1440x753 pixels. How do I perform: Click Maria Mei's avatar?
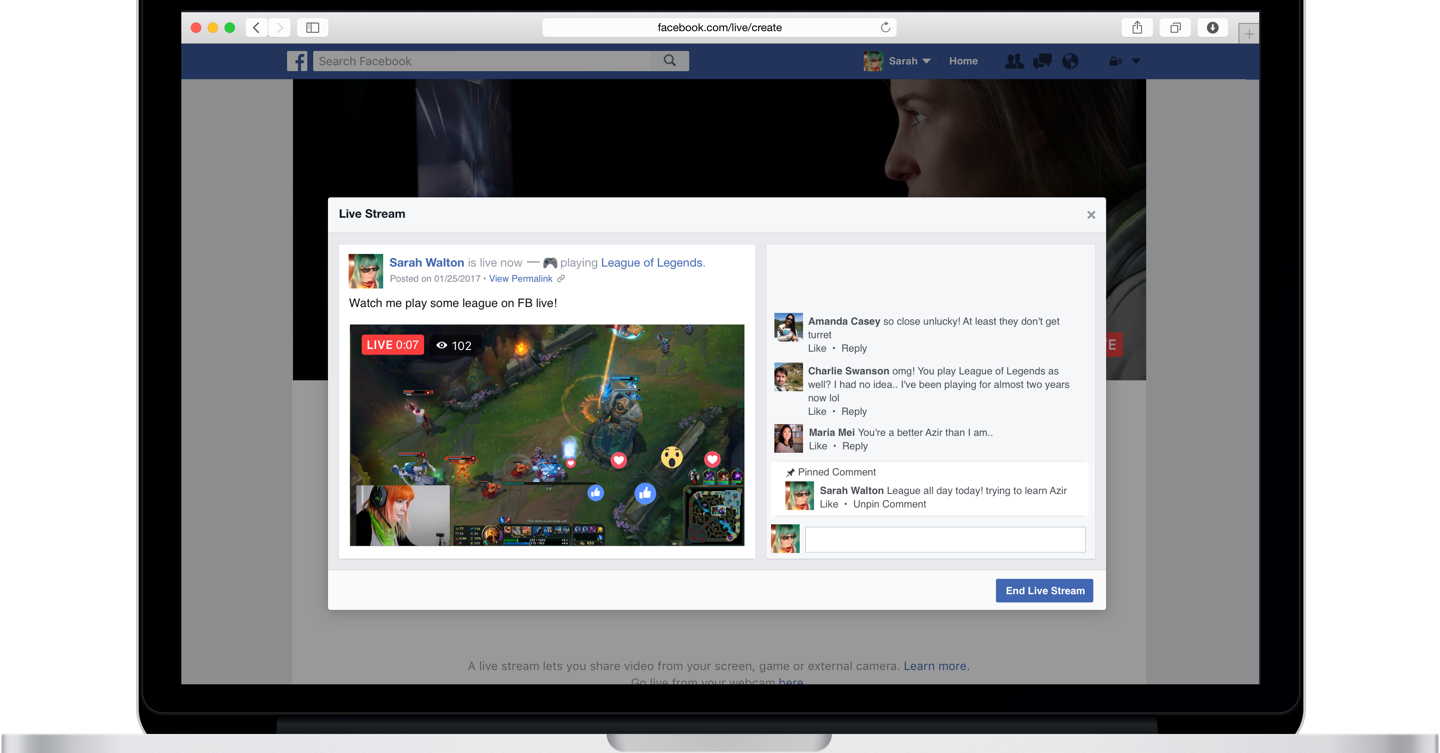tap(788, 439)
